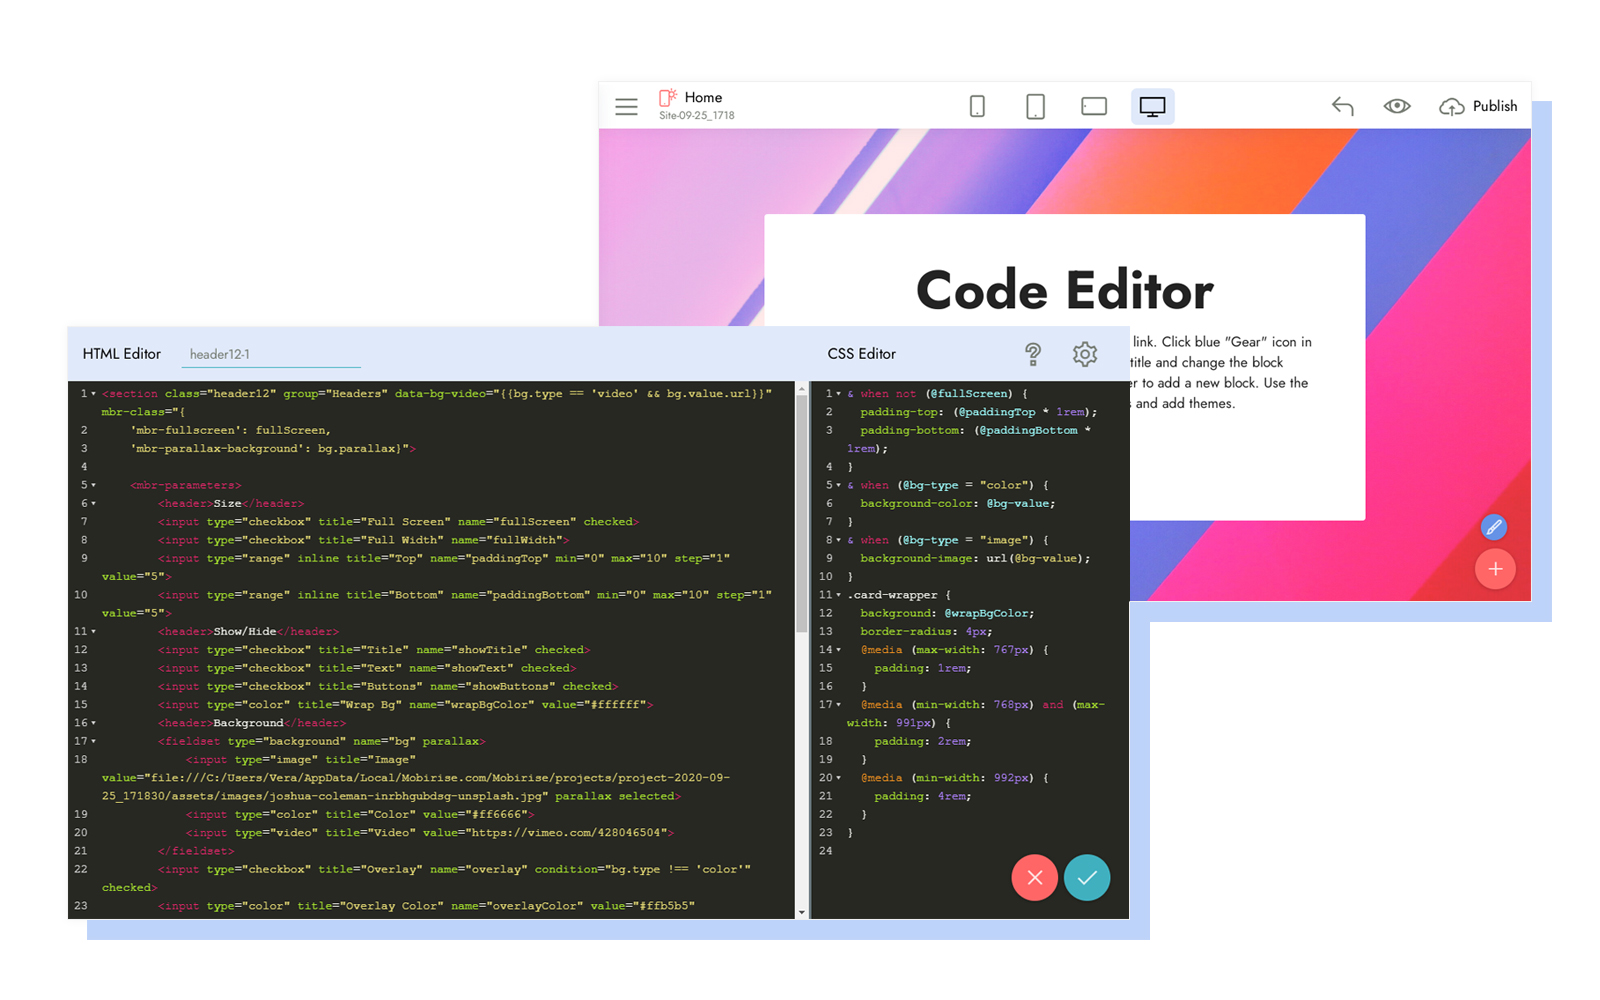
Task: Switch to mobile phone preview
Action: 977,106
